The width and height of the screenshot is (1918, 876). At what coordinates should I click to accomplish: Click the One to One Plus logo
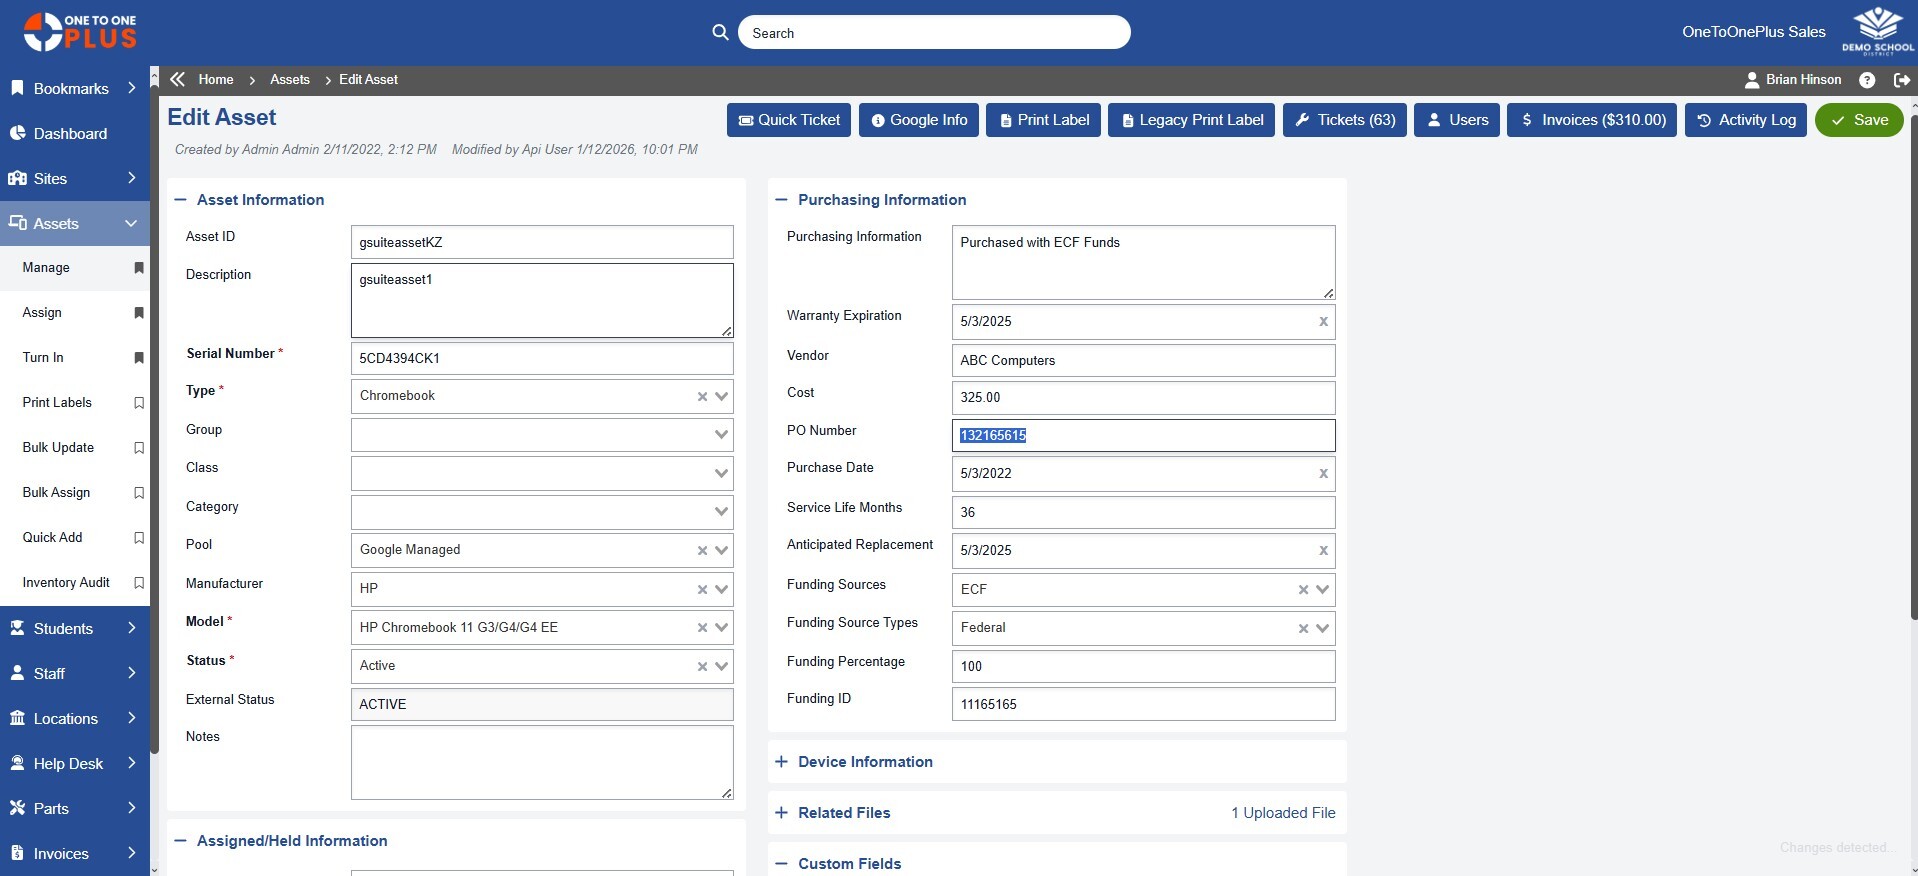(x=80, y=32)
